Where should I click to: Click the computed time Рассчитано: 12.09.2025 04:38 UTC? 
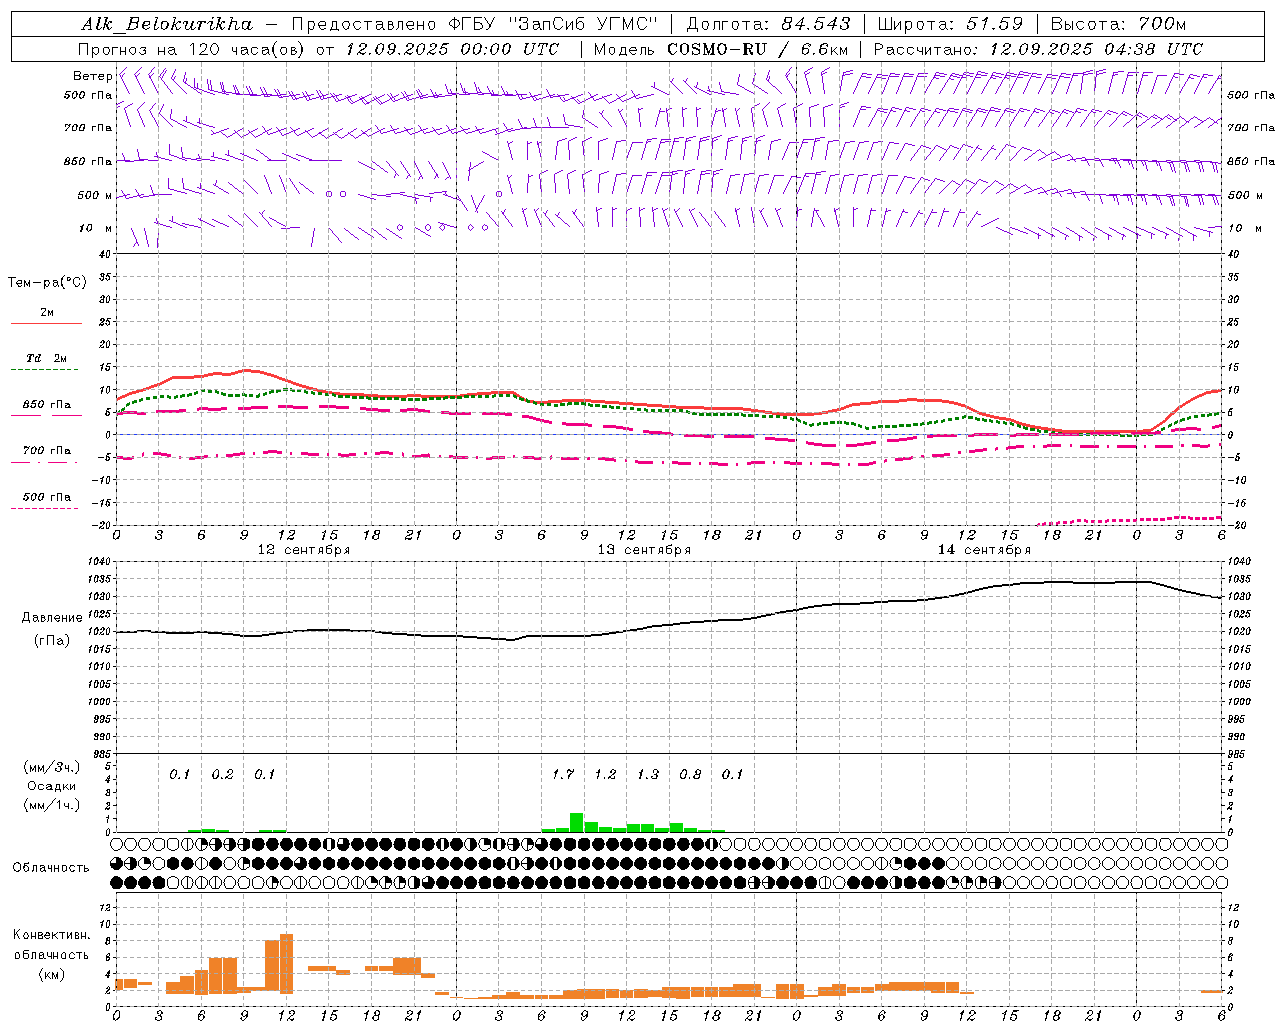pyautogui.click(x=1038, y=49)
